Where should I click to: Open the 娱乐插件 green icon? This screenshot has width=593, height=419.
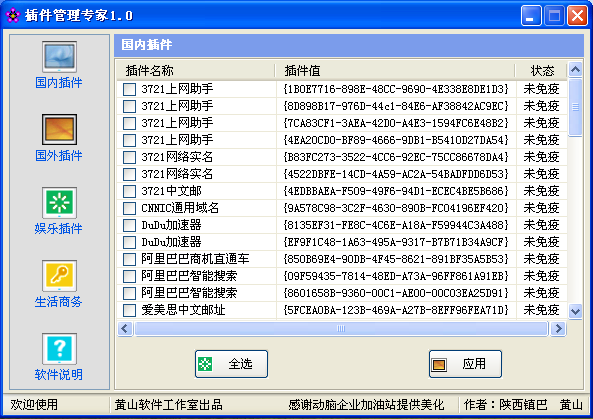point(59,203)
